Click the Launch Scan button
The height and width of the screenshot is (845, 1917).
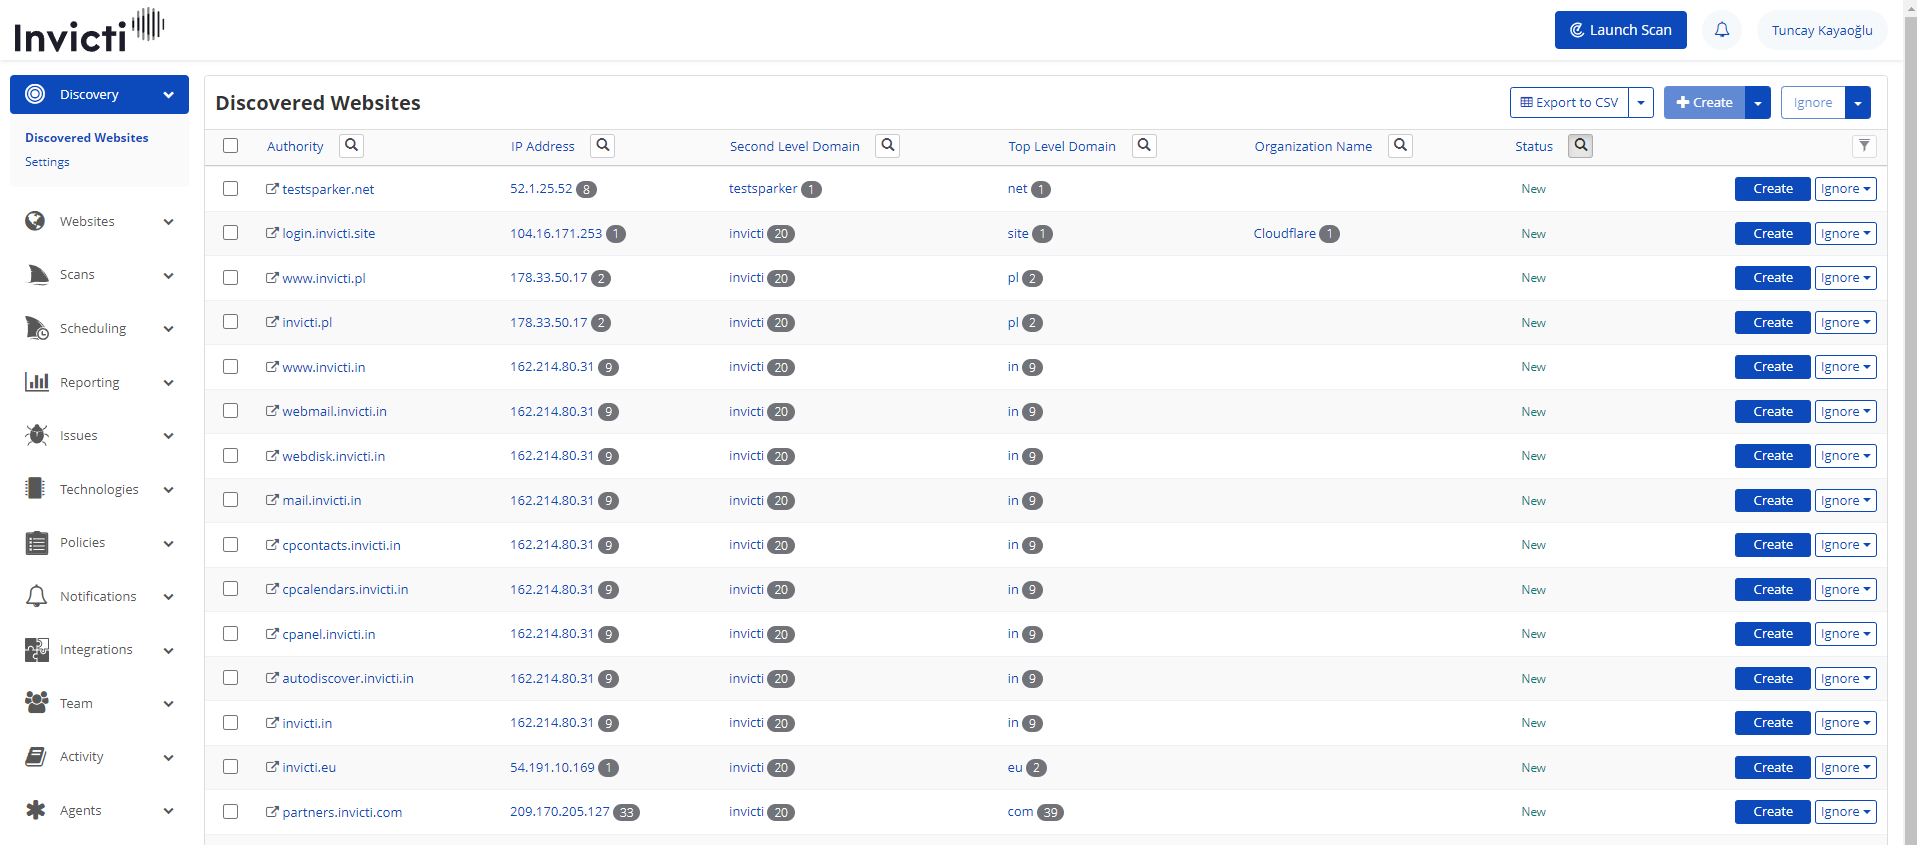(x=1620, y=30)
